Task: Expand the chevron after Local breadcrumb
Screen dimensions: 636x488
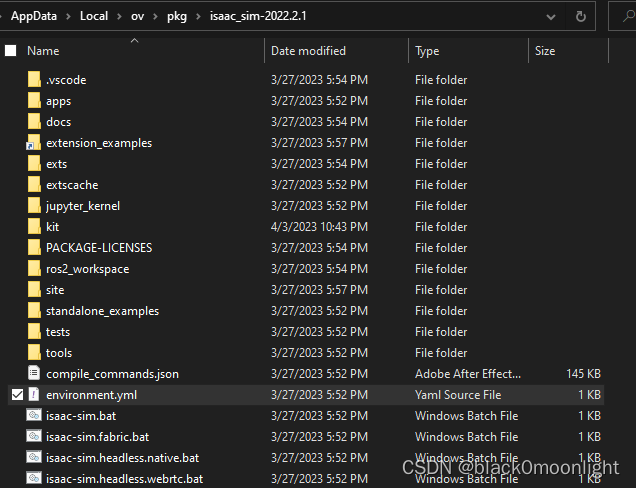Action: 119,16
